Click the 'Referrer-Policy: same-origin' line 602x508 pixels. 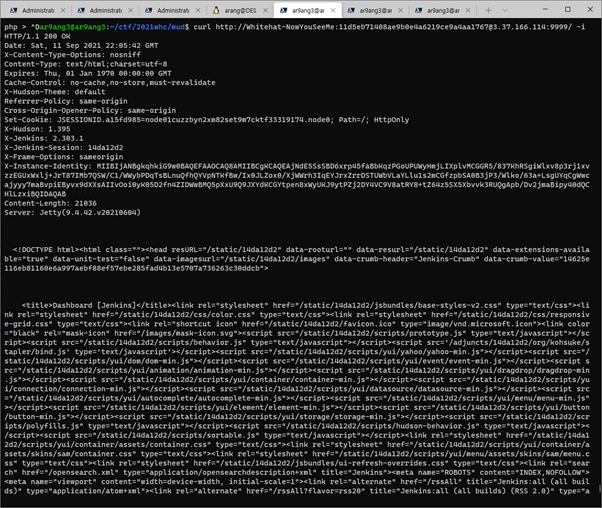pos(66,101)
